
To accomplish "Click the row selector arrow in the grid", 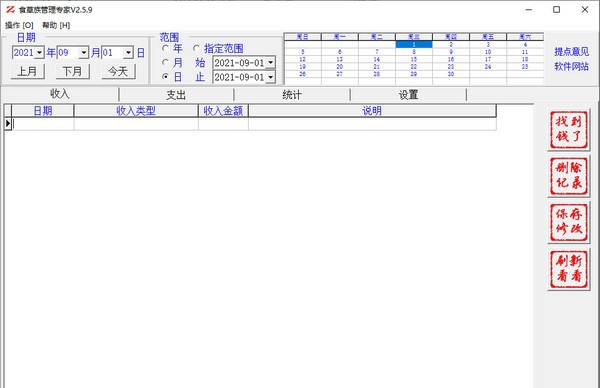I will 8,124.
